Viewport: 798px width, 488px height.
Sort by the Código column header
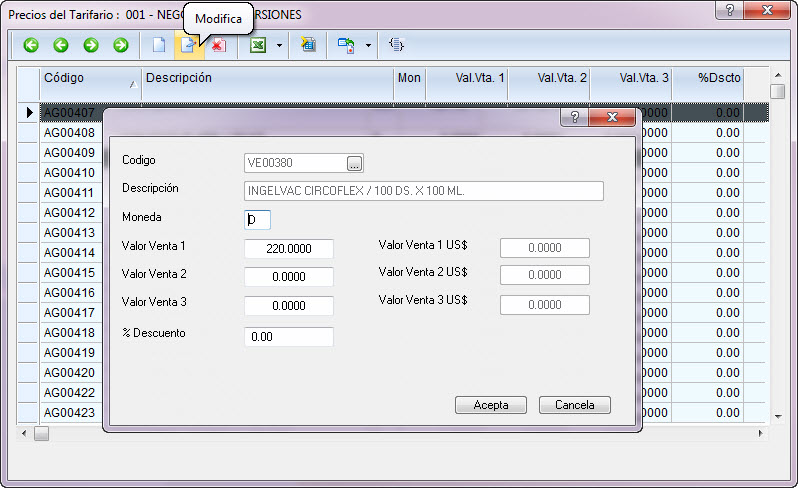pos(90,78)
